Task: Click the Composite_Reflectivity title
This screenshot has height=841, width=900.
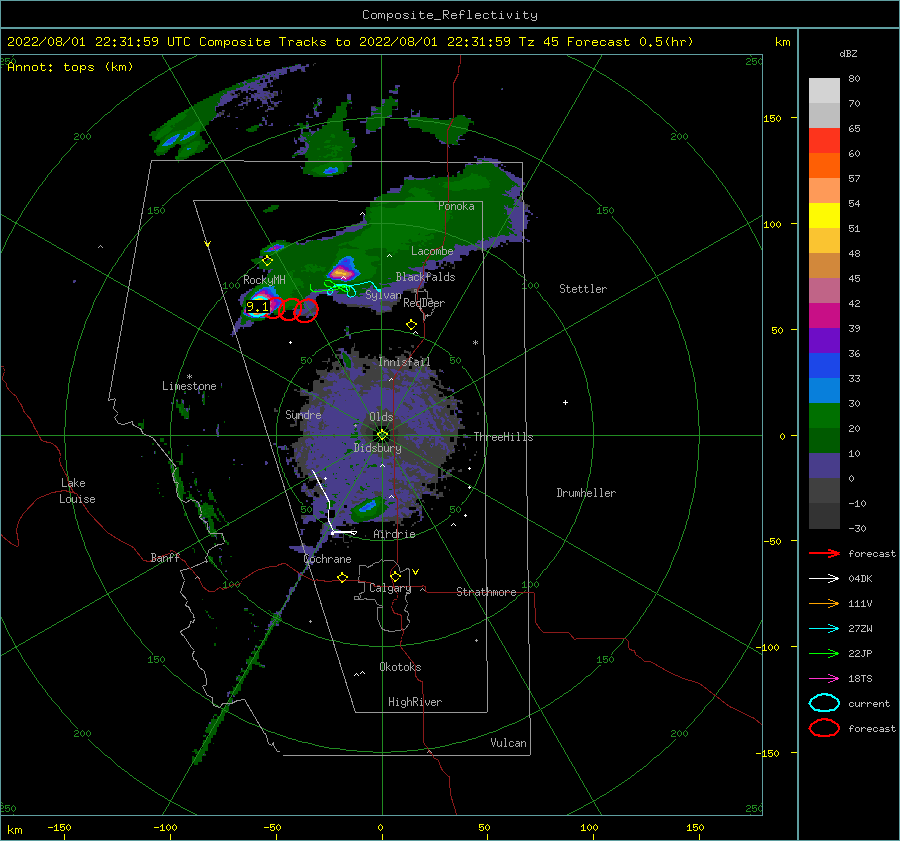Action: pos(450,15)
